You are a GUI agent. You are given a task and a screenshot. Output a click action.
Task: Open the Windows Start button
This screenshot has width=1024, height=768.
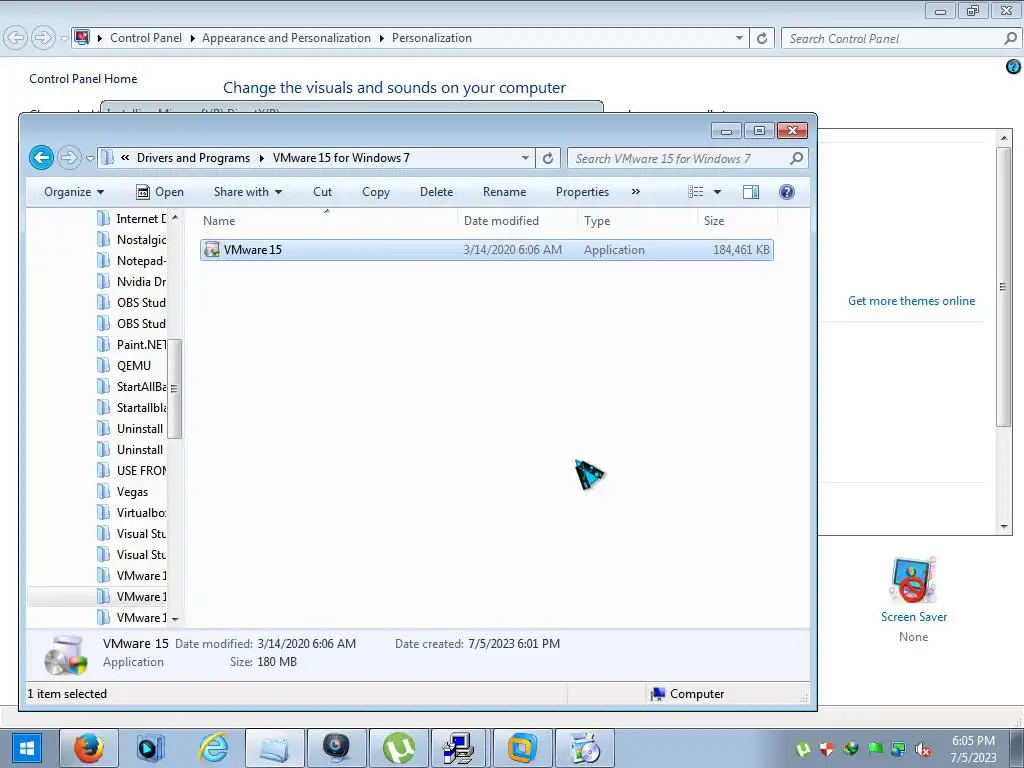pos(26,748)
